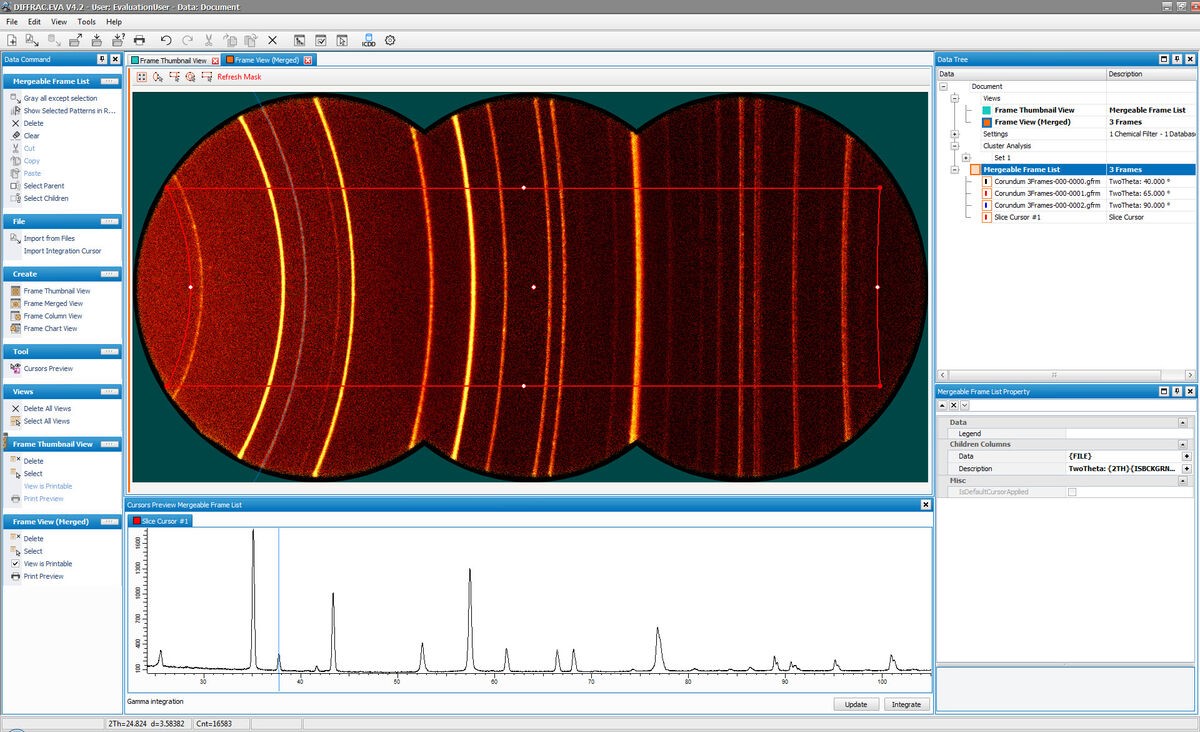Collapse the Cluster Analysis tree node
Viewport: 1200px width, 732px height.
955,146
